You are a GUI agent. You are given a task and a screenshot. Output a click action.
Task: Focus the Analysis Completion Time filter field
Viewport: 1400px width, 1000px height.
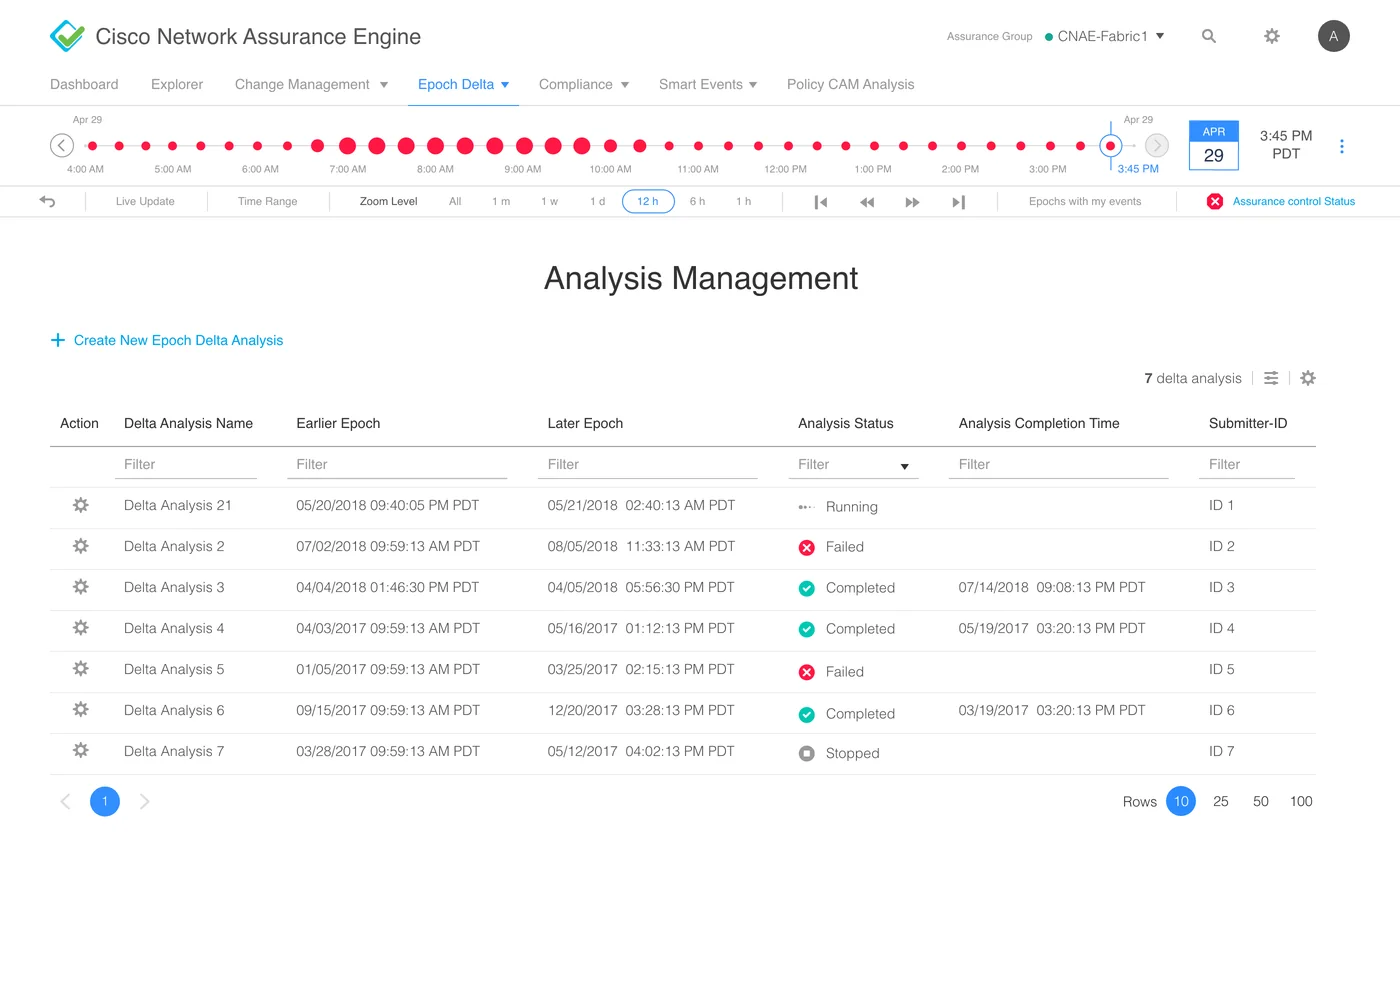click(x=1058, y=465)
